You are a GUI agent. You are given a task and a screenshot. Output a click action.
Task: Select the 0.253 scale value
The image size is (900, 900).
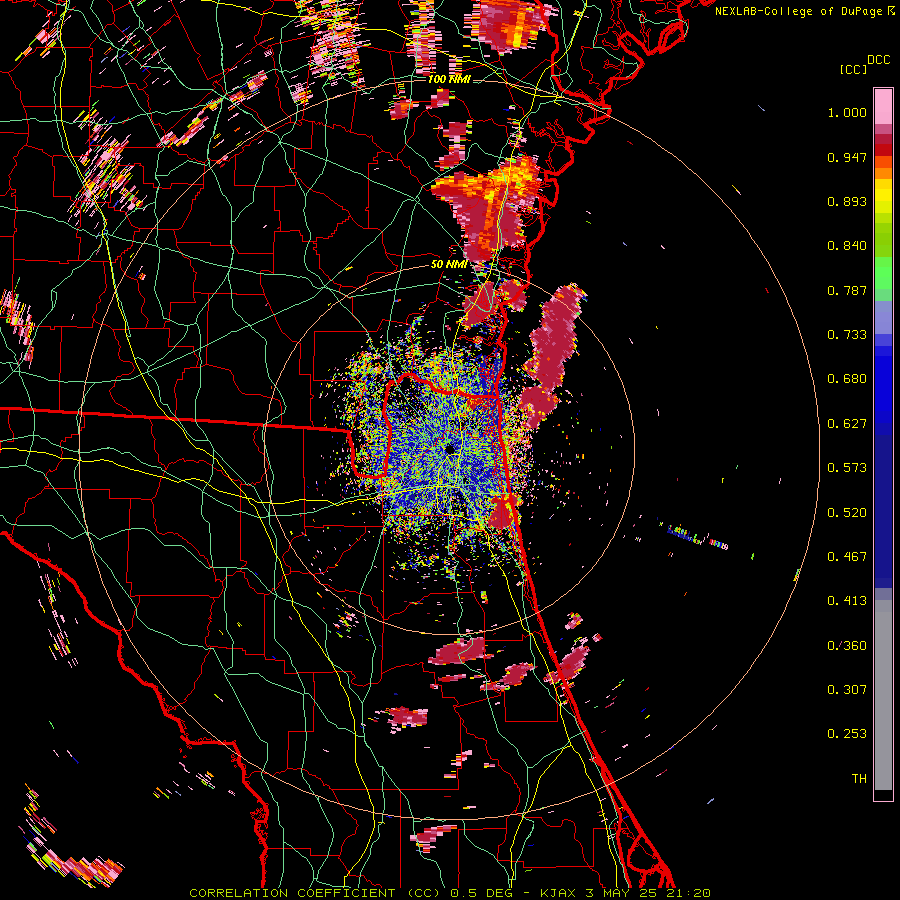[847, 734]
